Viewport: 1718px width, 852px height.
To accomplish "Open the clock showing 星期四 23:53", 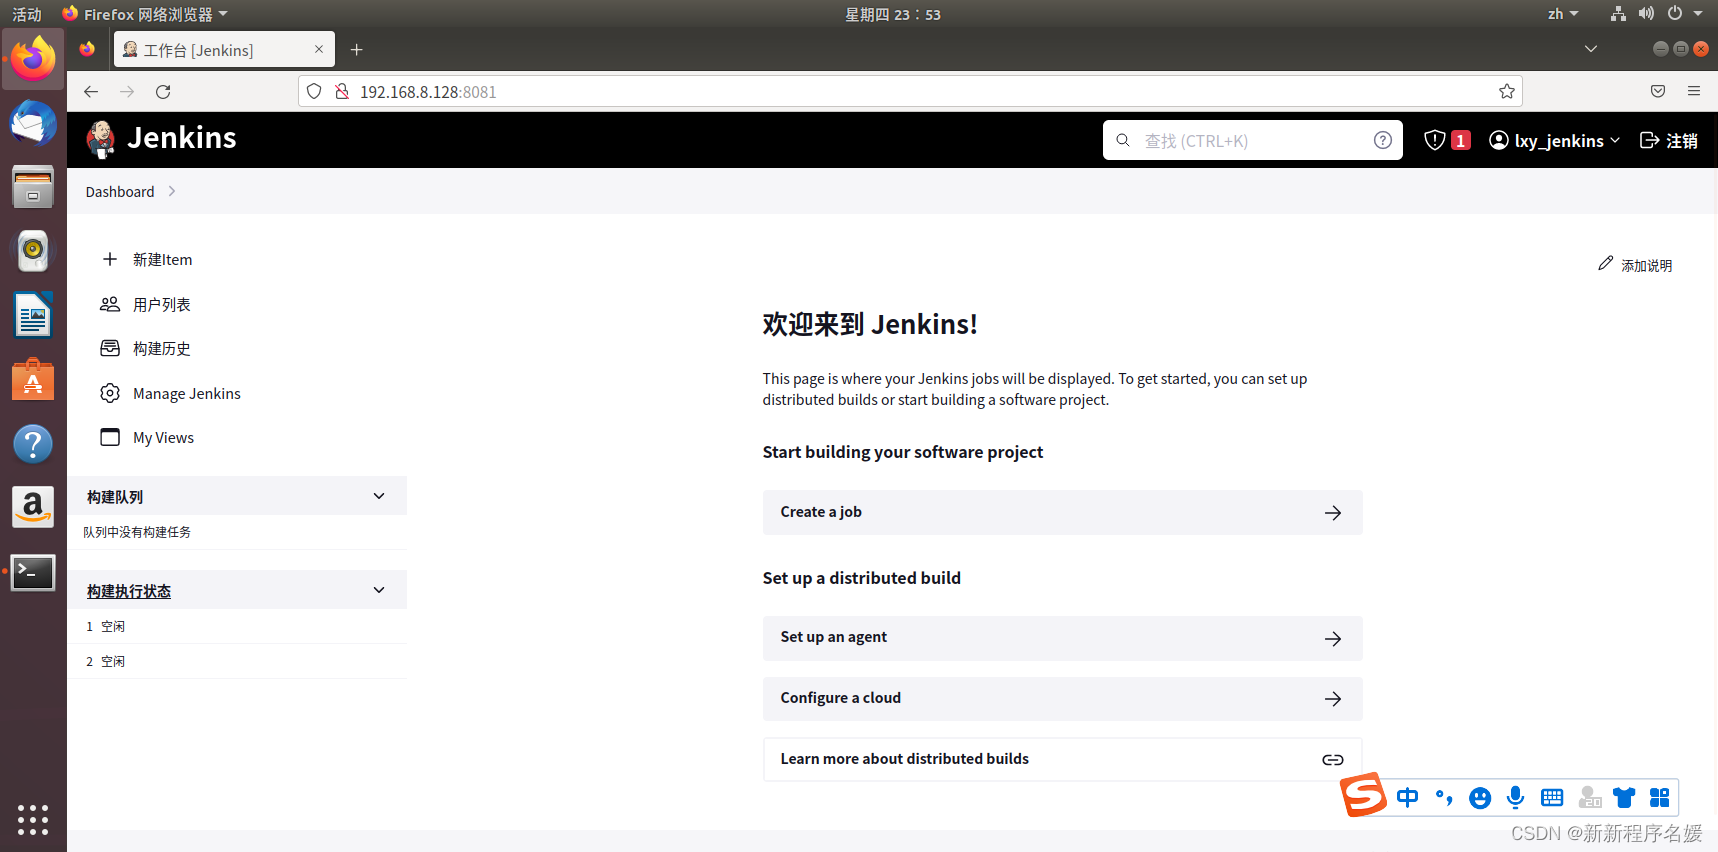I will click(x=893, y=14).
